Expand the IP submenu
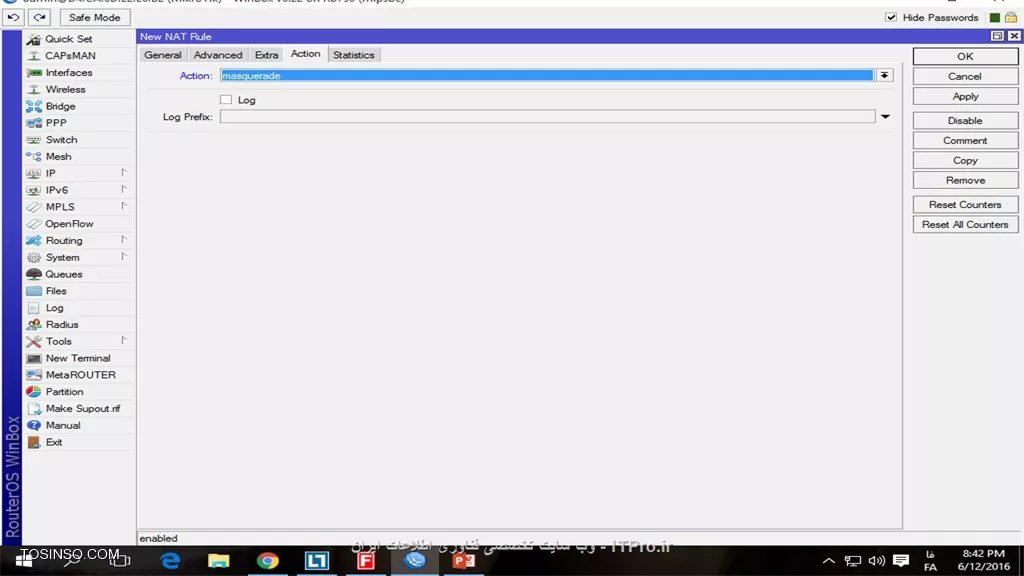The width and height of the screenshot is (1024, 576). coord(123,173)
